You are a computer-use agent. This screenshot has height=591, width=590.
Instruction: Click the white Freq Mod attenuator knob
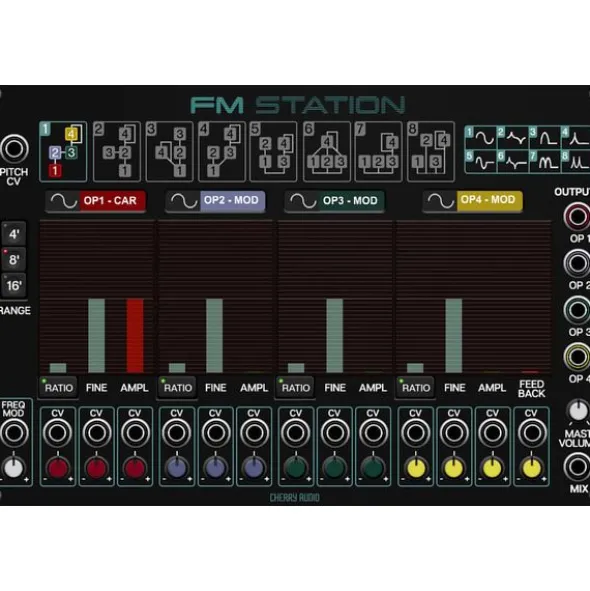(14, 469)
